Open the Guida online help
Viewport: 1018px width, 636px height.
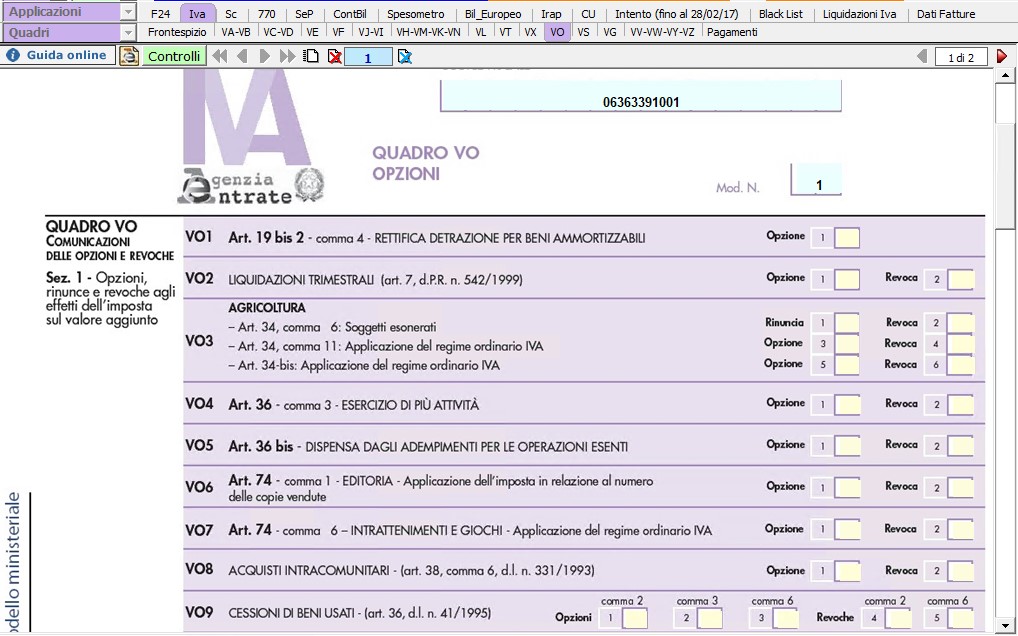[59, 56]
